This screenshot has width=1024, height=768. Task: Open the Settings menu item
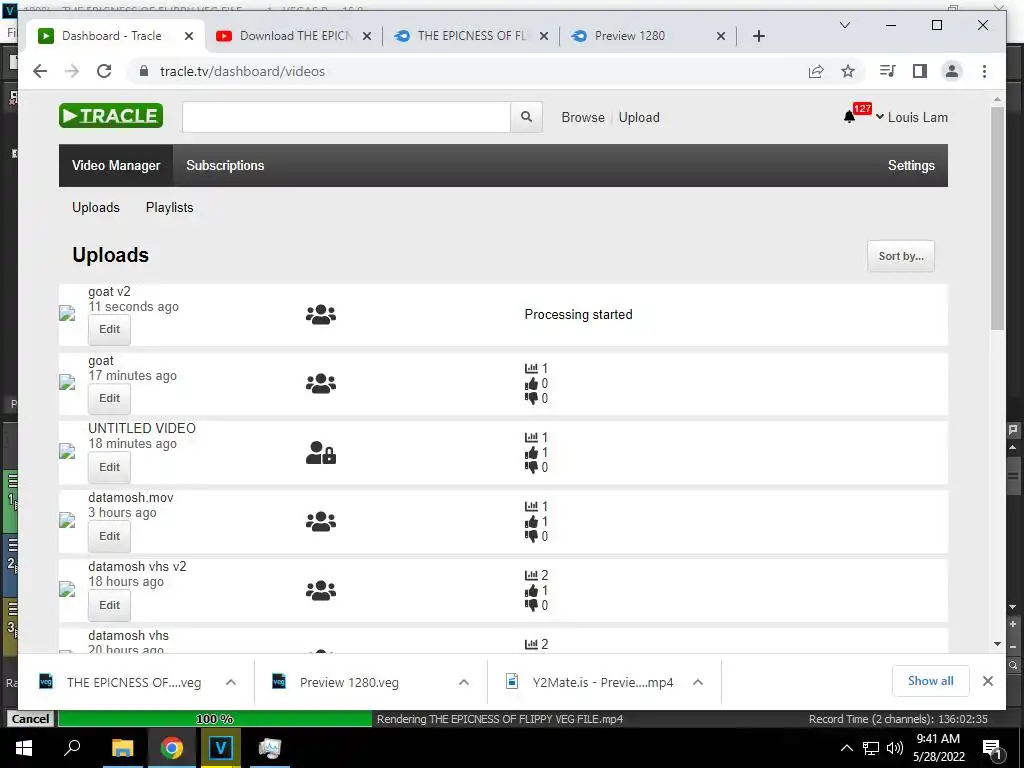(x=911, y=165)
